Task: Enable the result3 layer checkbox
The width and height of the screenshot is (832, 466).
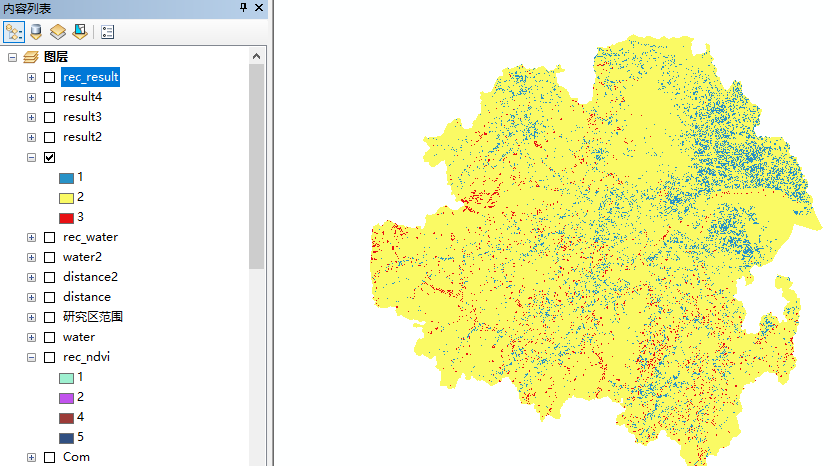Action: (x=49, y=117)
